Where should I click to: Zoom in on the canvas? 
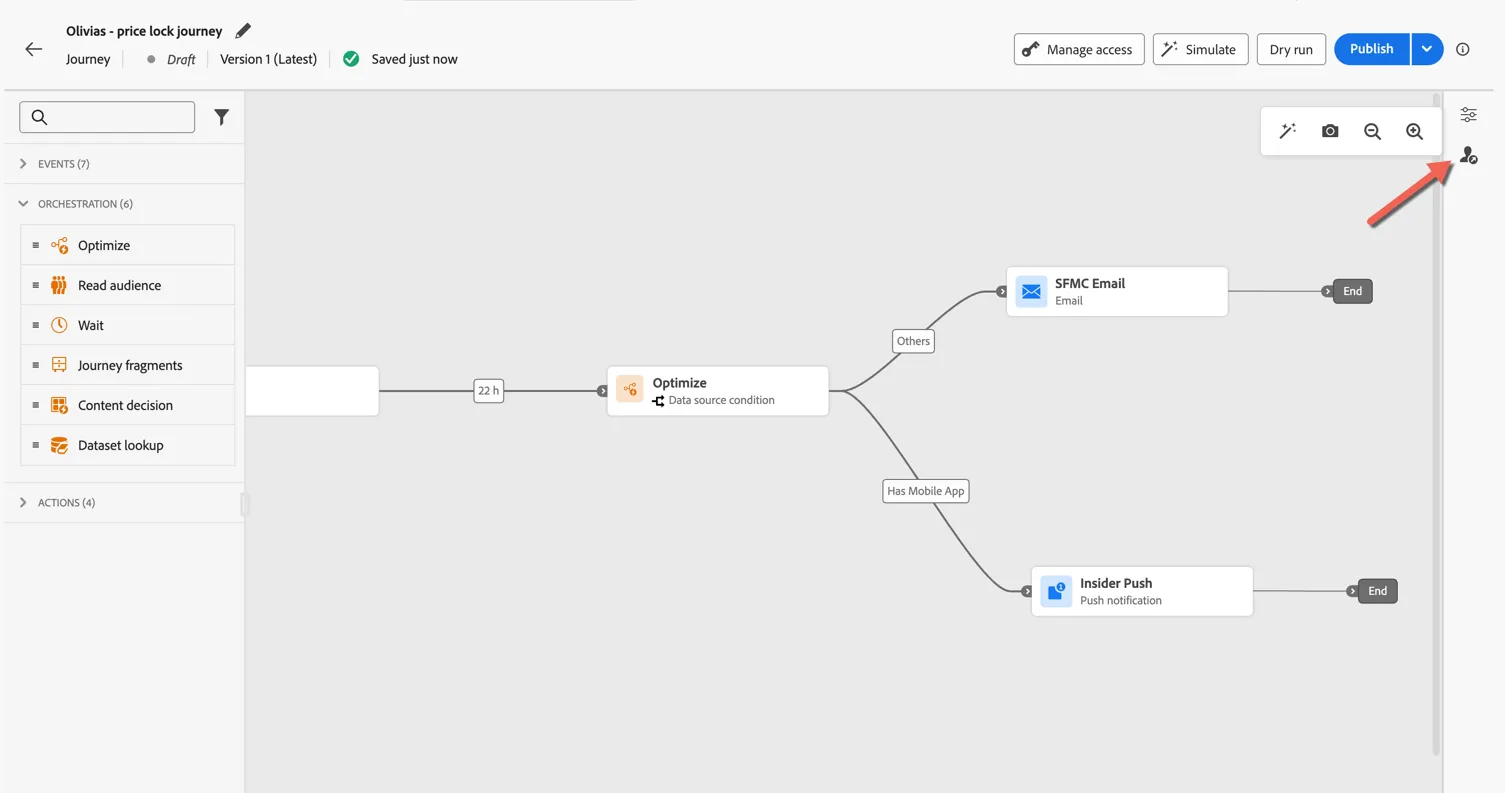(x=1414, y=131)
